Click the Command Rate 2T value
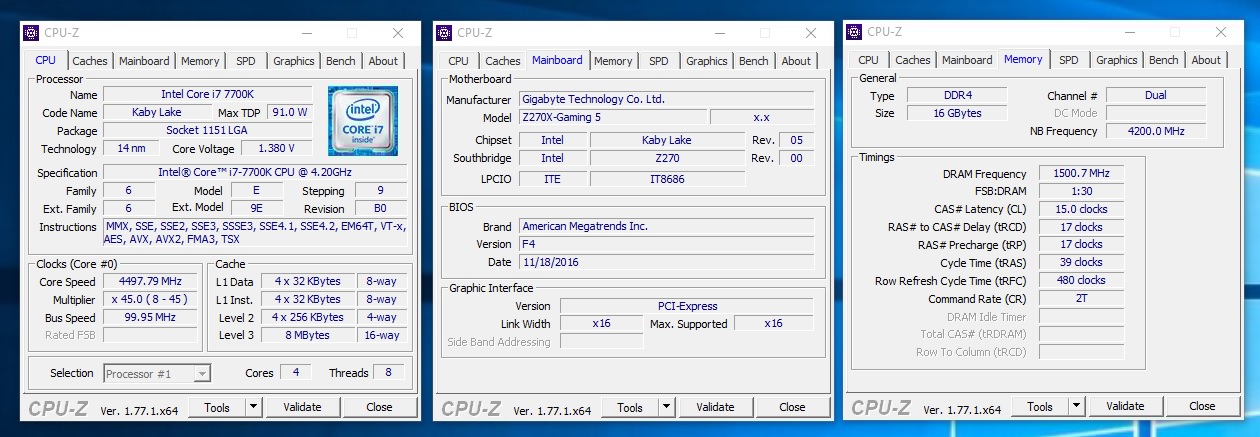 click(1081, 298)
